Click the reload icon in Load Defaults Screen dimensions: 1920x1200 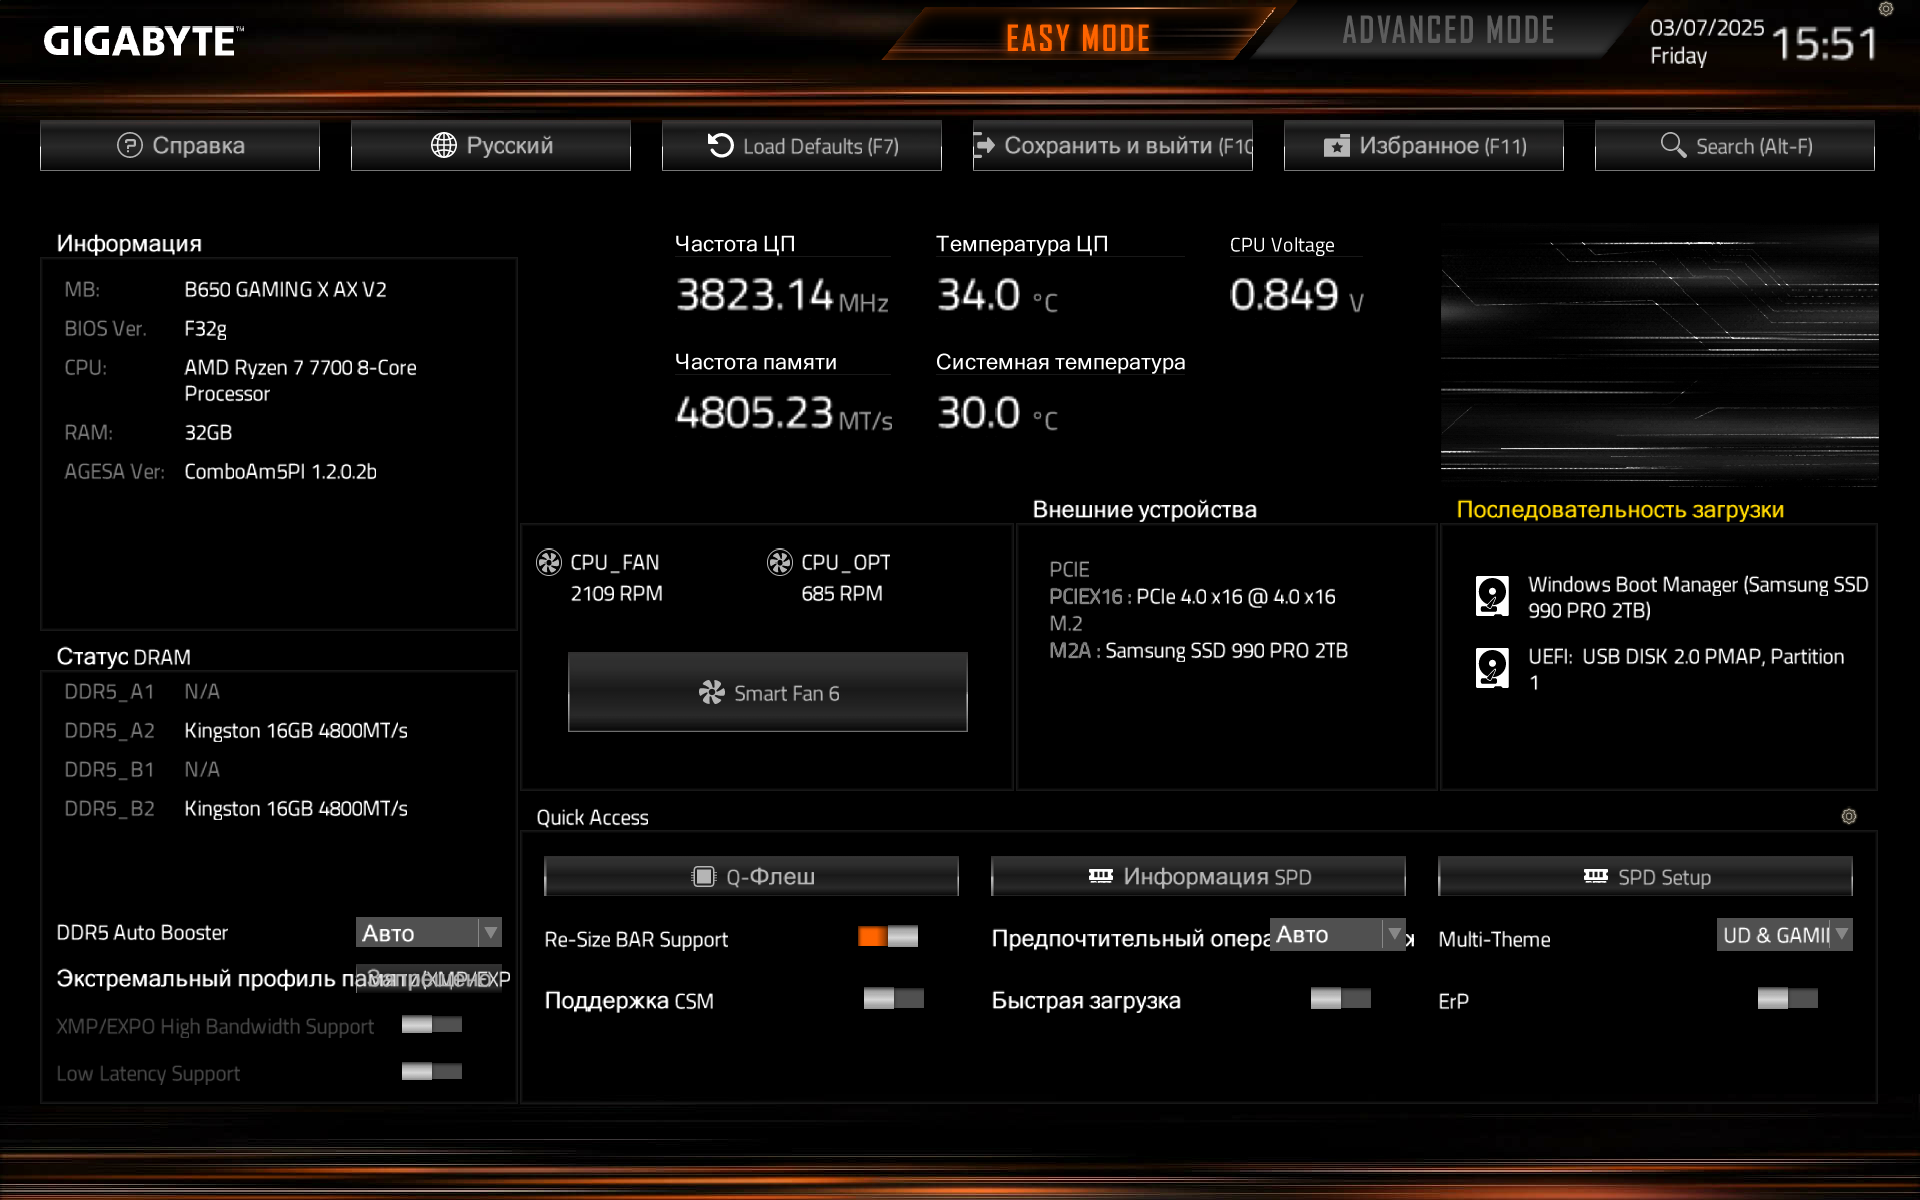click(721, 145)
